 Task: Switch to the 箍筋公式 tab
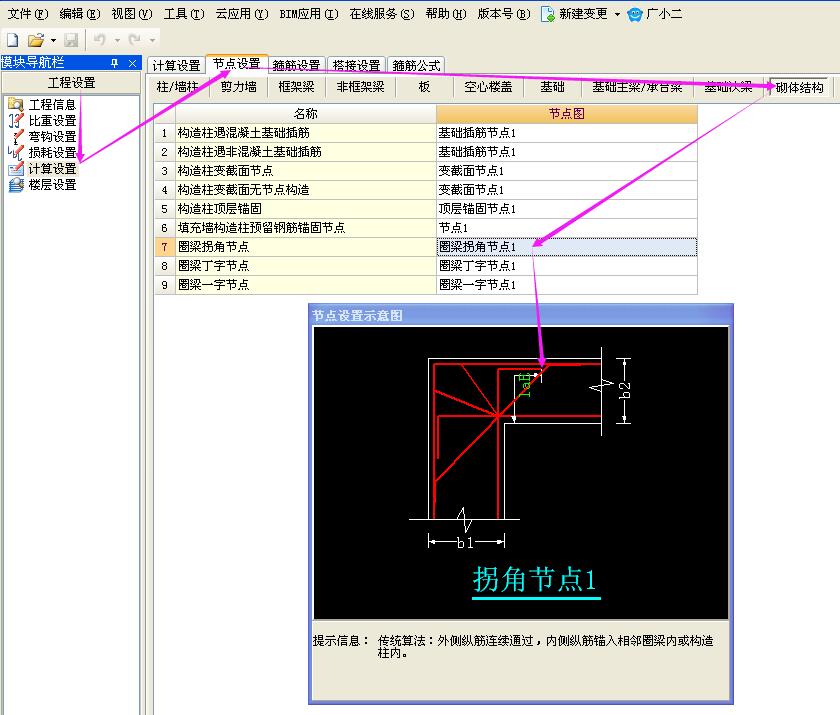(x=416, y=65)
